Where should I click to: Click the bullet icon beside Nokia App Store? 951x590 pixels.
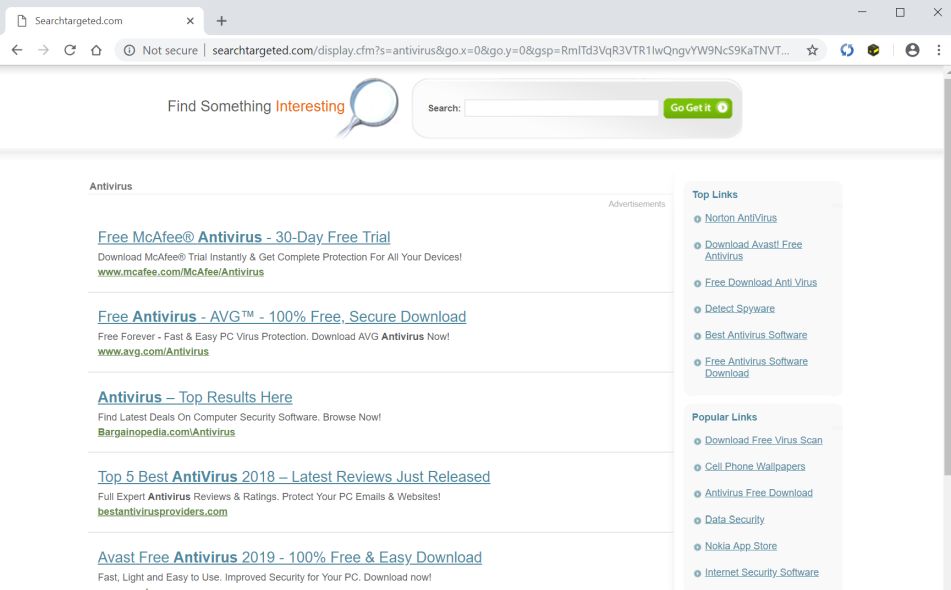click(697, 547)
